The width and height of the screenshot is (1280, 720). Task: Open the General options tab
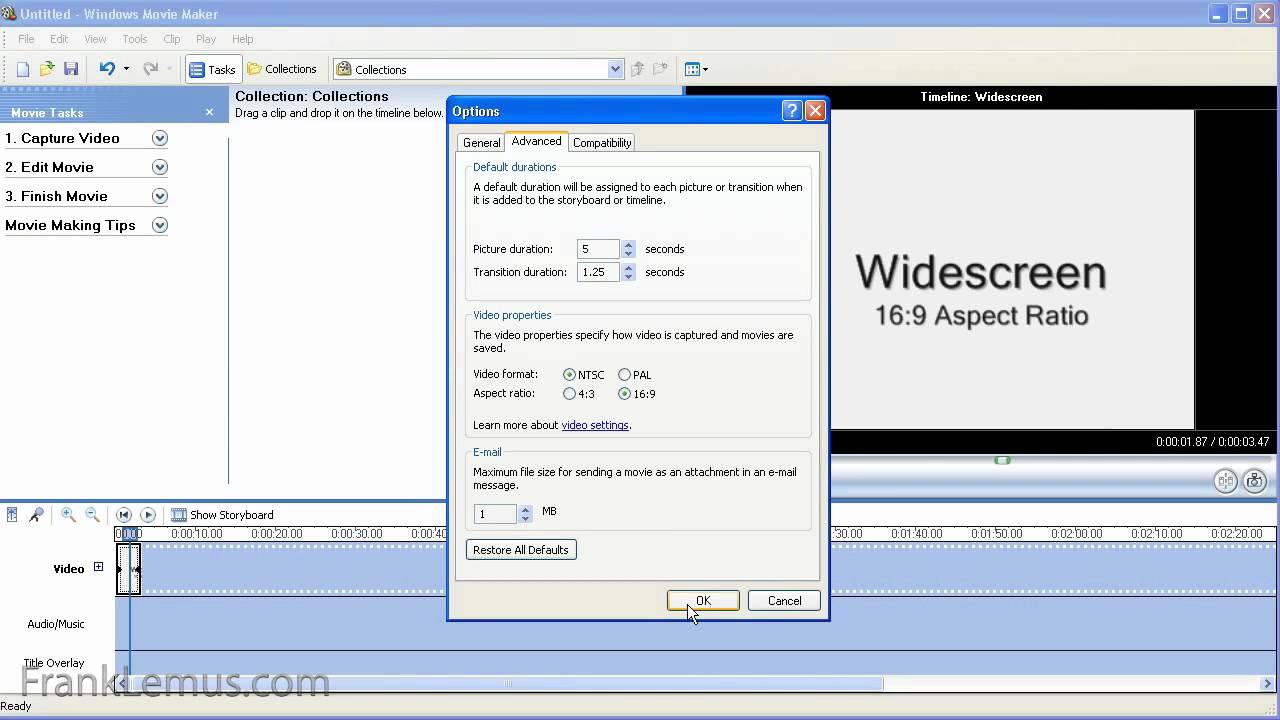tap(481, 143)
